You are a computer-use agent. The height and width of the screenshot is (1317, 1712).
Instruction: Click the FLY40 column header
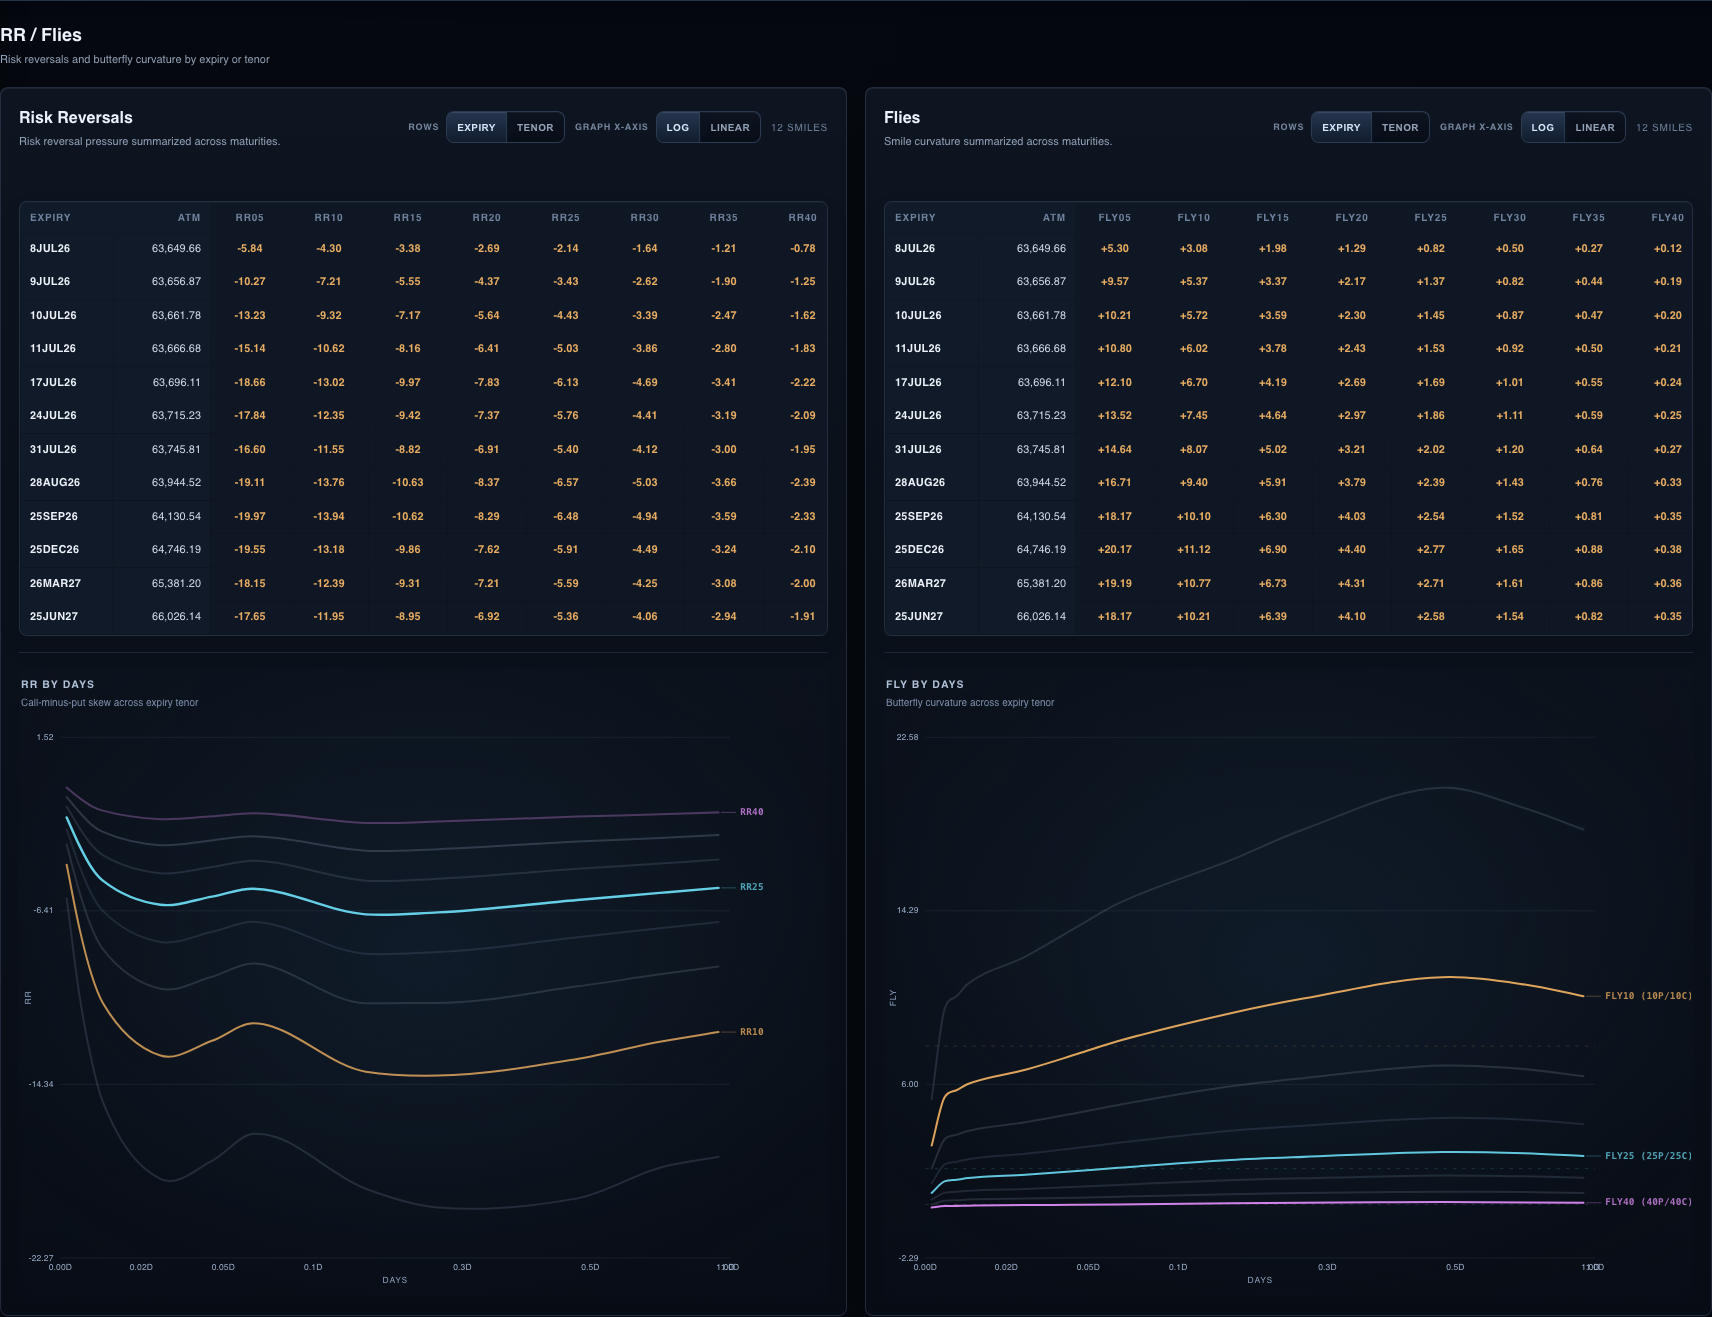pos(1667,217)
